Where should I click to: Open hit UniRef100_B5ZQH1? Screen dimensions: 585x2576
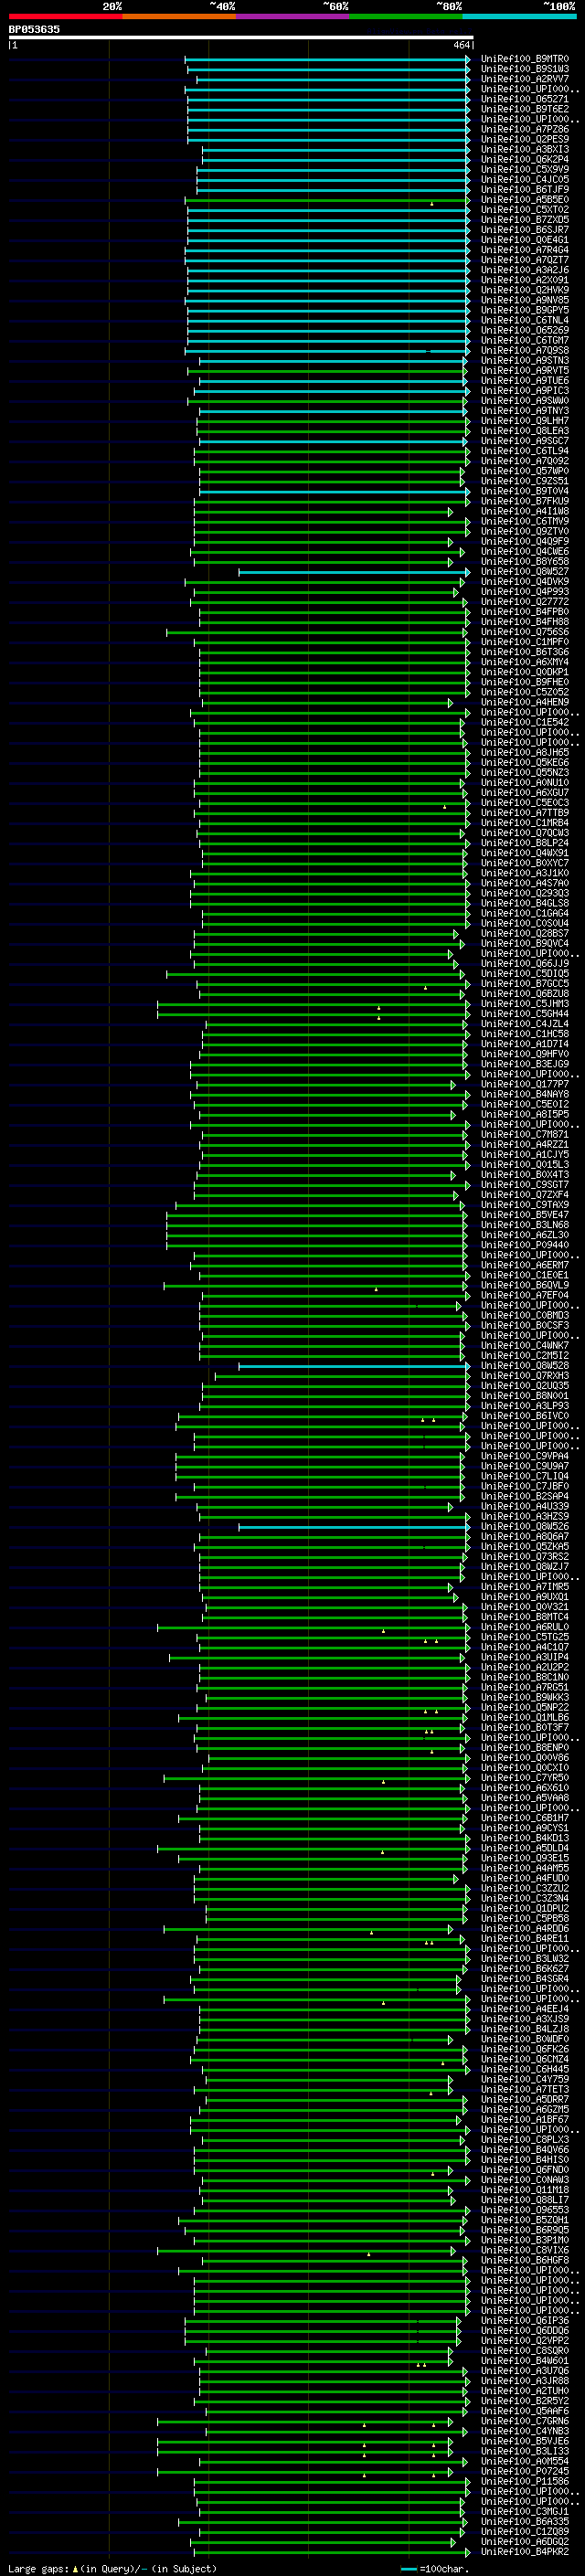[524, 2219]
